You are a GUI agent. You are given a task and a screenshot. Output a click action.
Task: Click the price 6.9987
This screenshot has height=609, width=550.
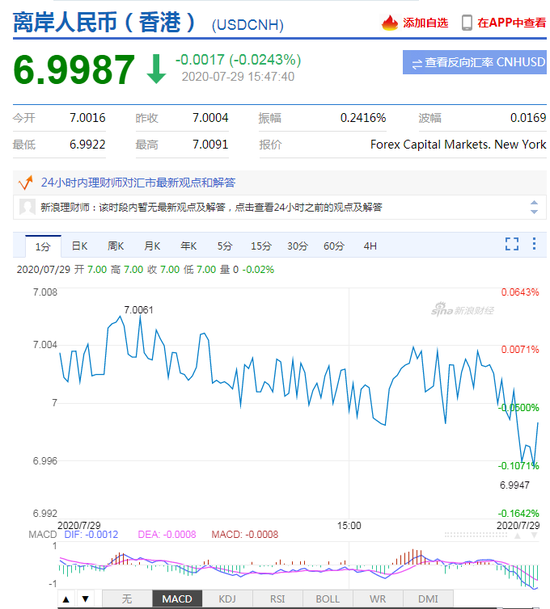coord(74,70)
